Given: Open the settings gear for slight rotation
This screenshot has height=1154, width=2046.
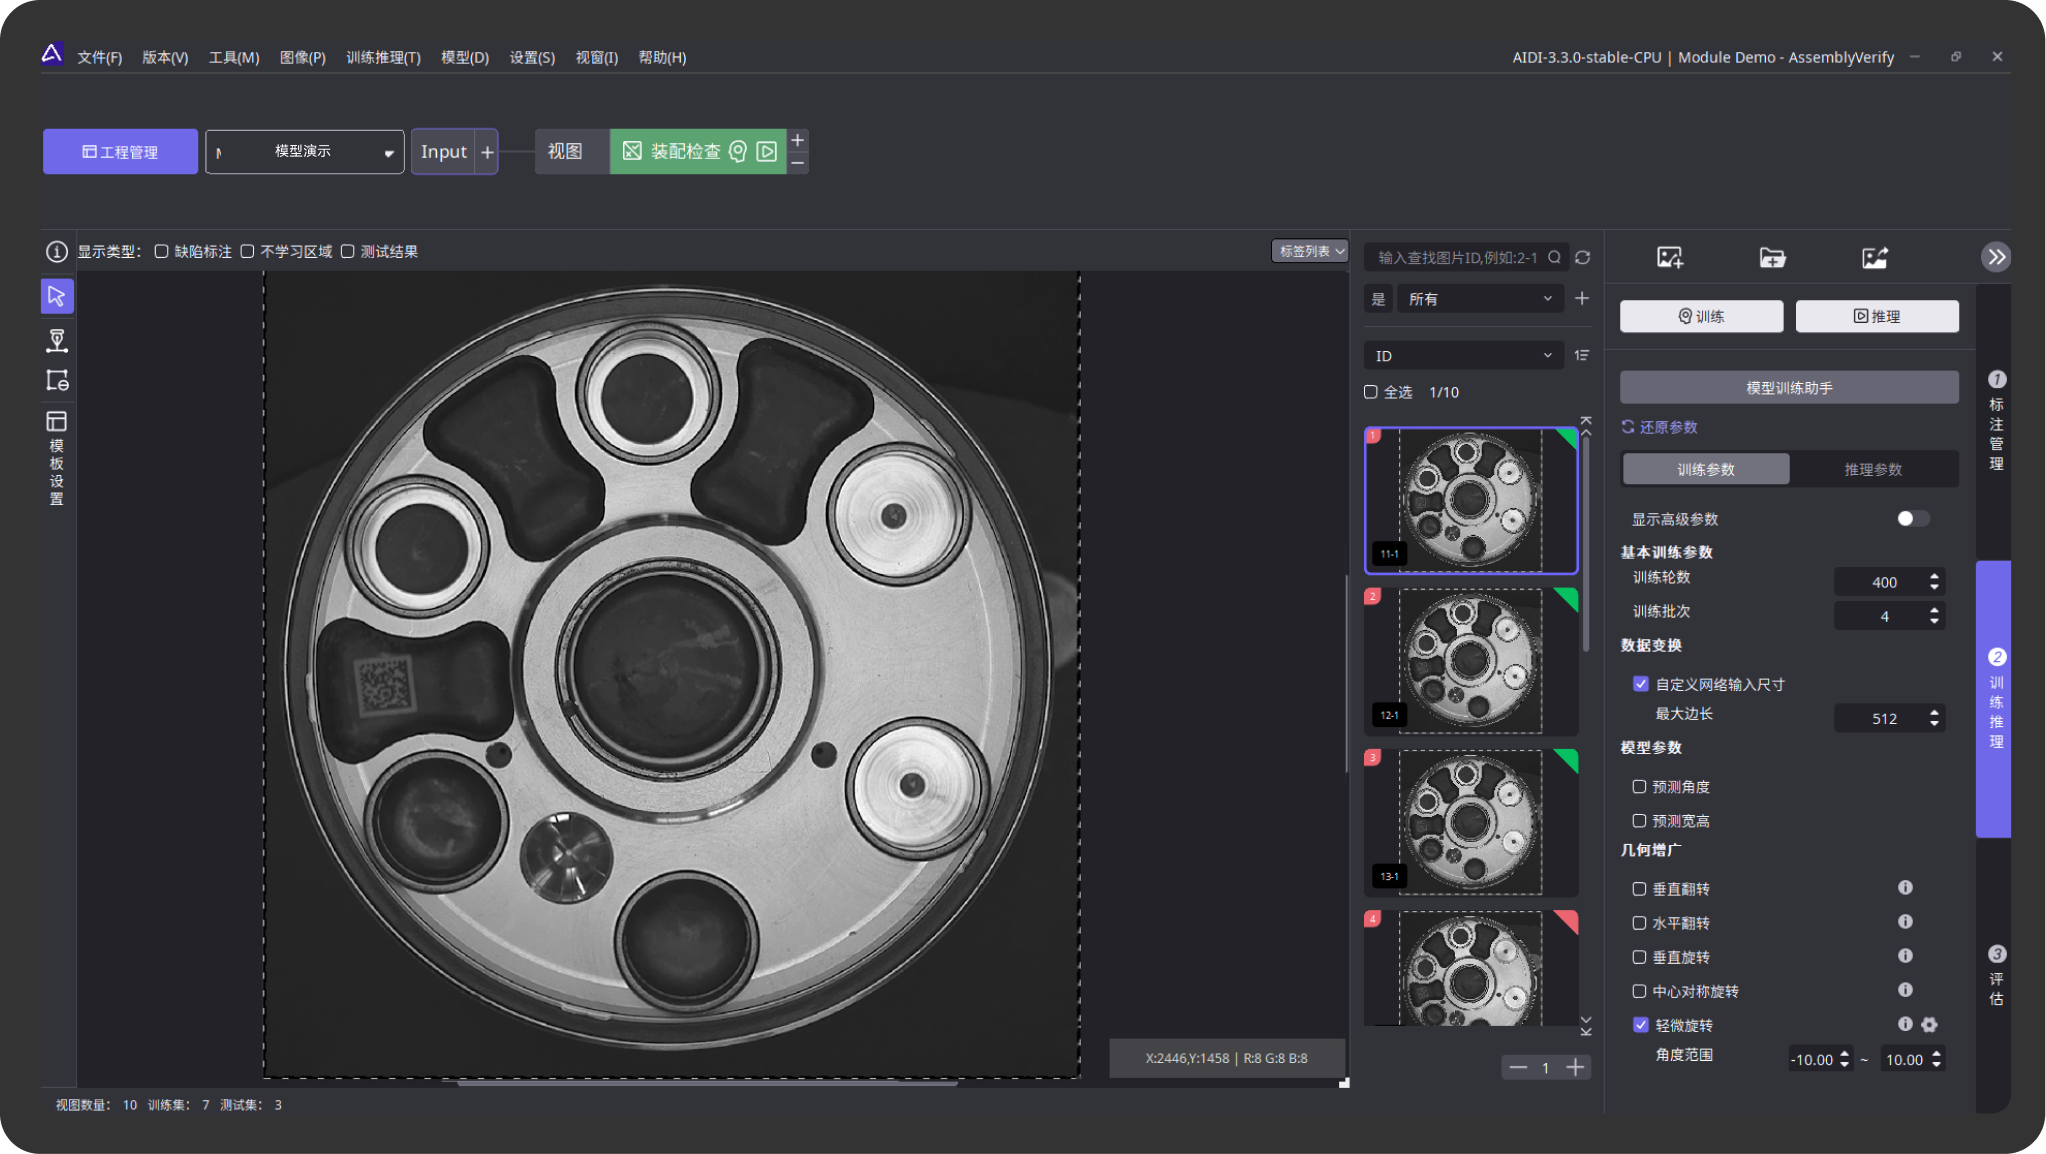Looking at the screenshot, I should tap(1929, 1025).
